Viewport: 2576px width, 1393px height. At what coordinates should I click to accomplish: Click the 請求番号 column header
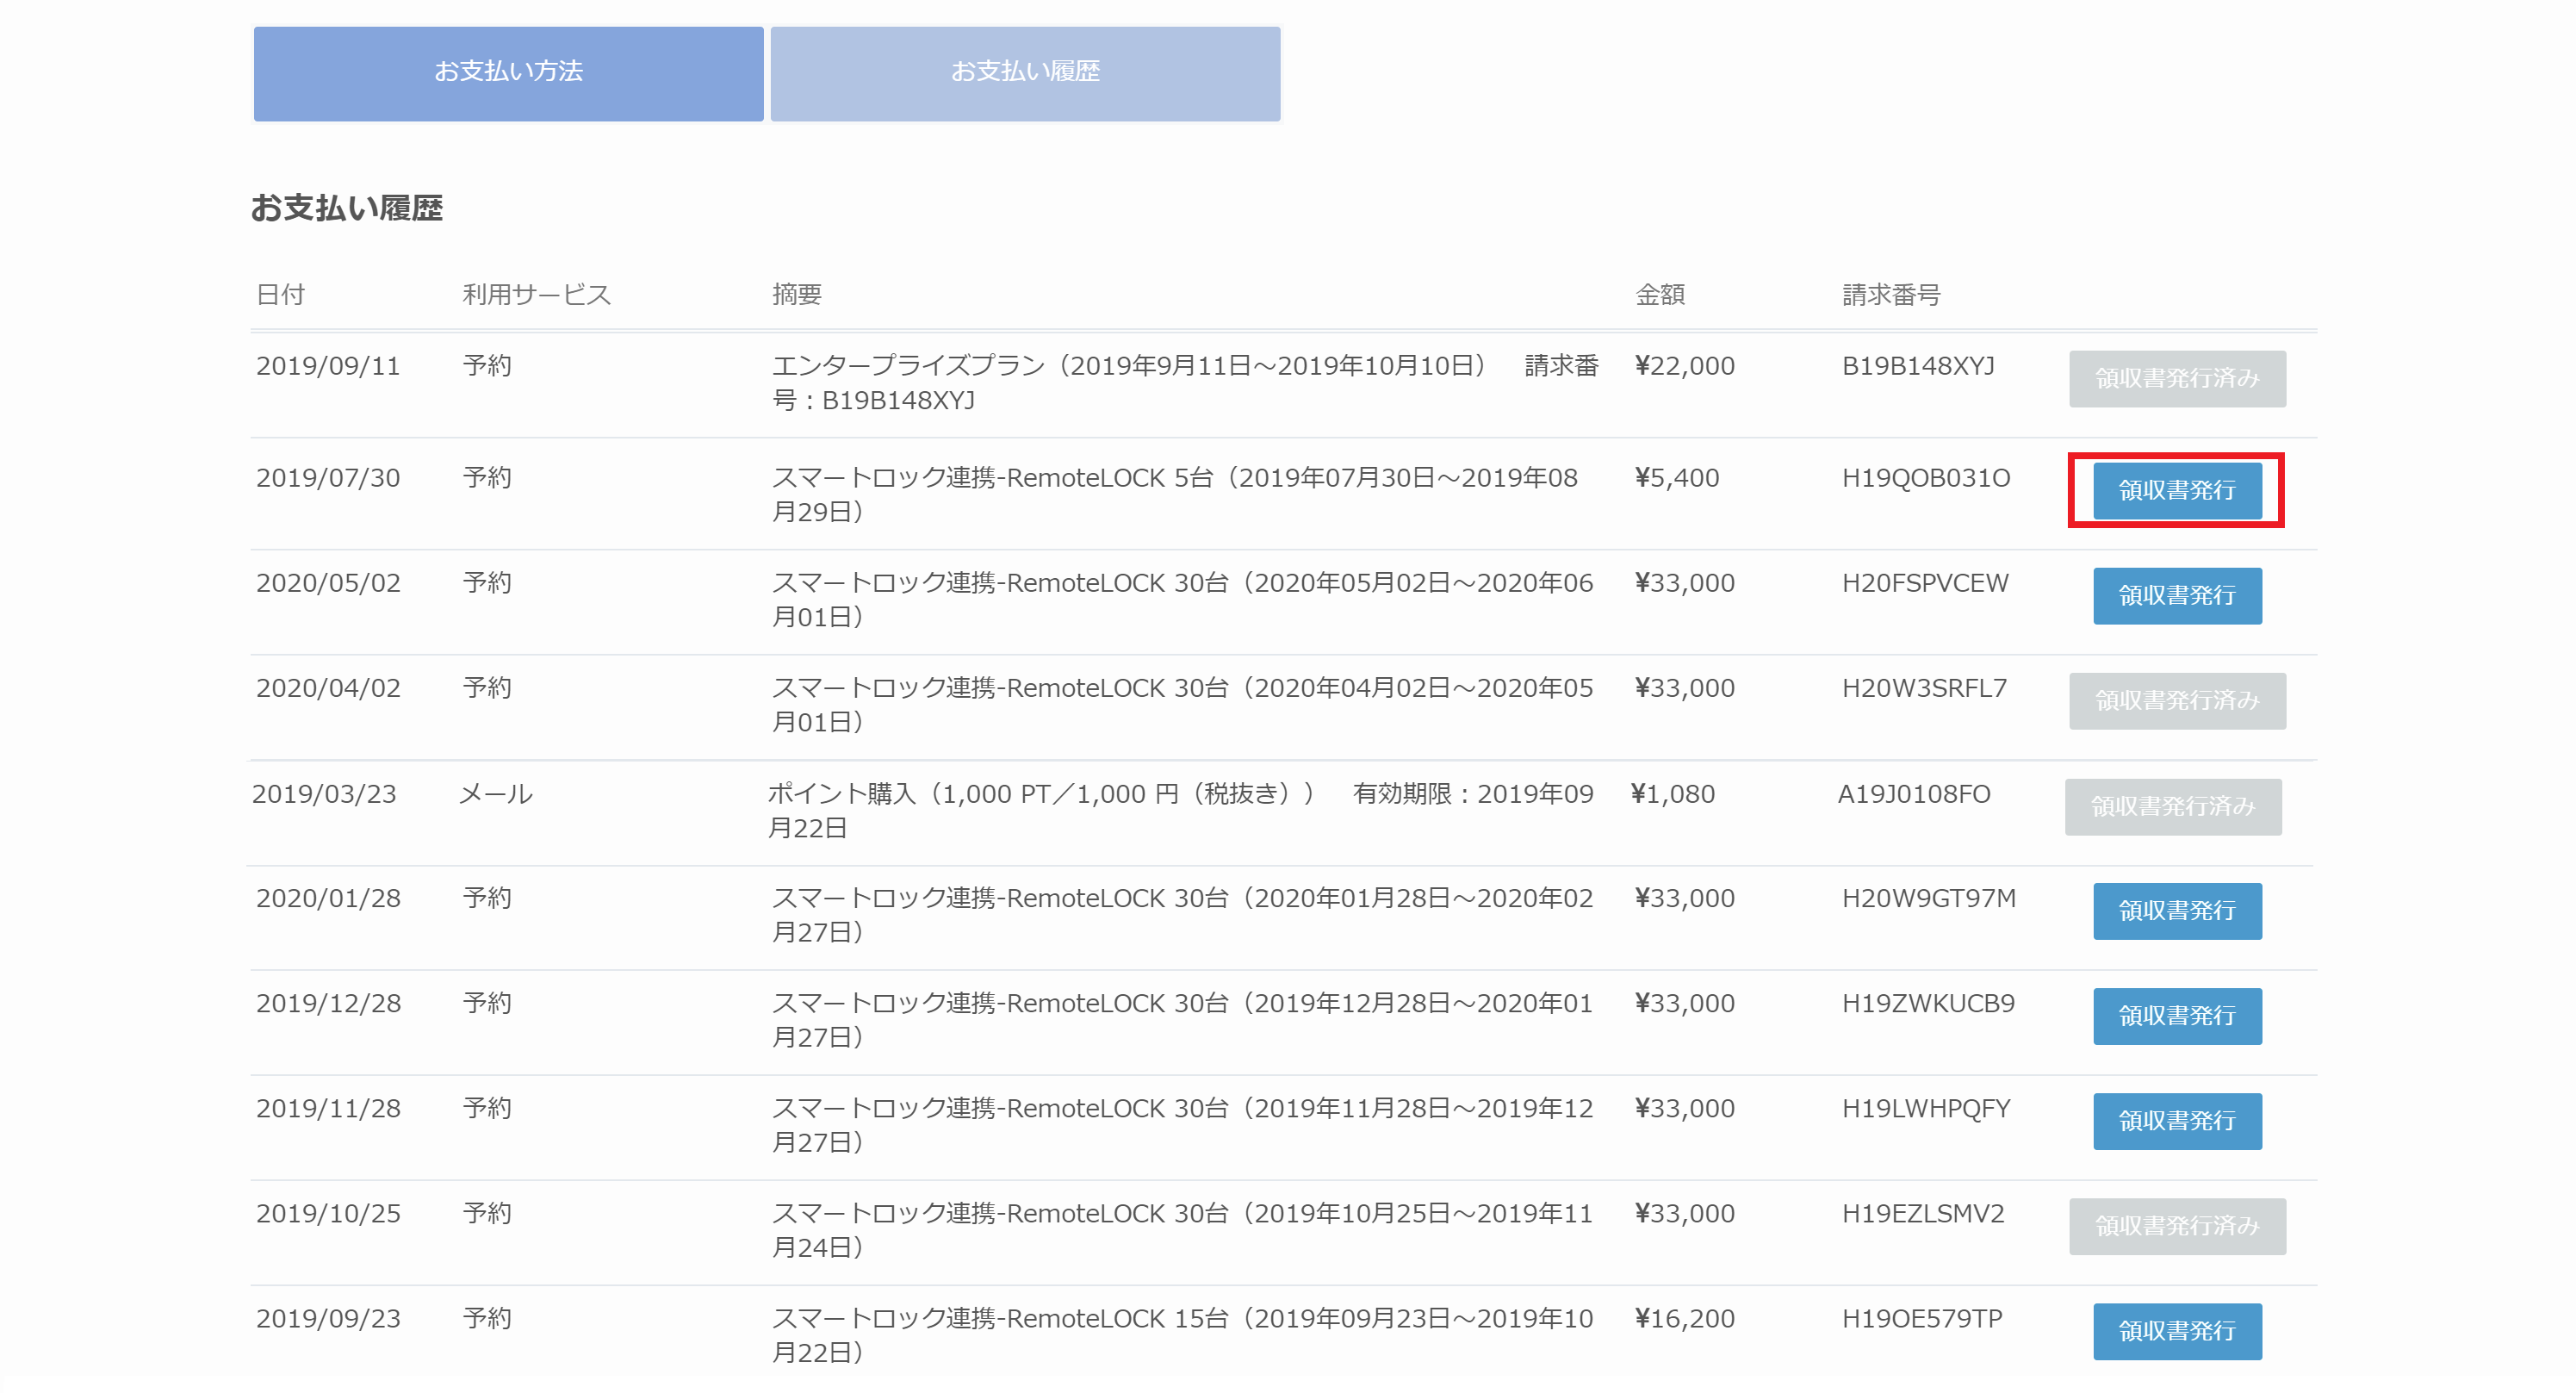(x=1890, y=294)
